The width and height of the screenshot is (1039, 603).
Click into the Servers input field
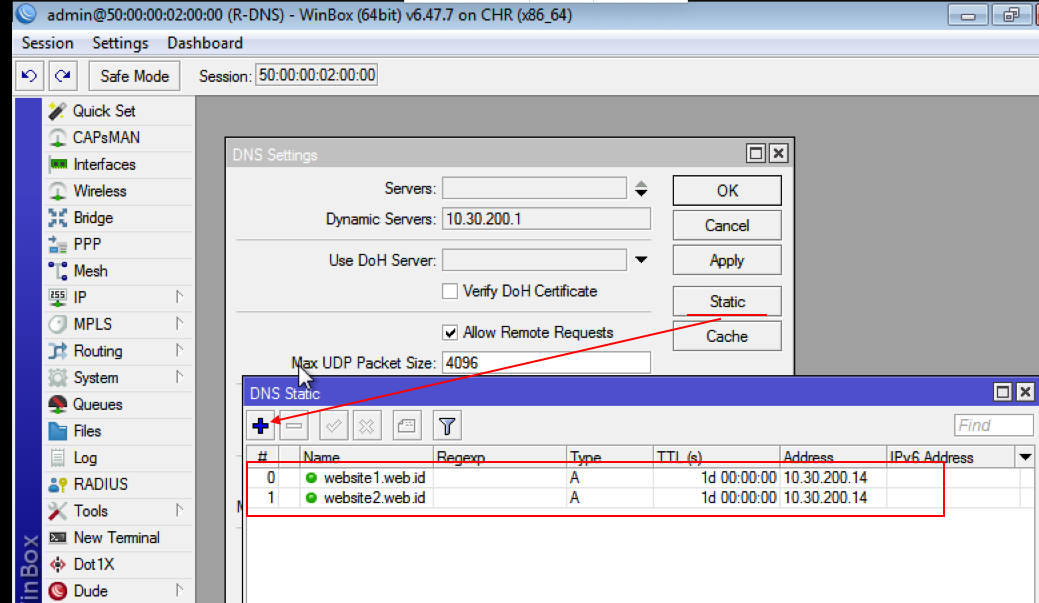click(534, 188)
